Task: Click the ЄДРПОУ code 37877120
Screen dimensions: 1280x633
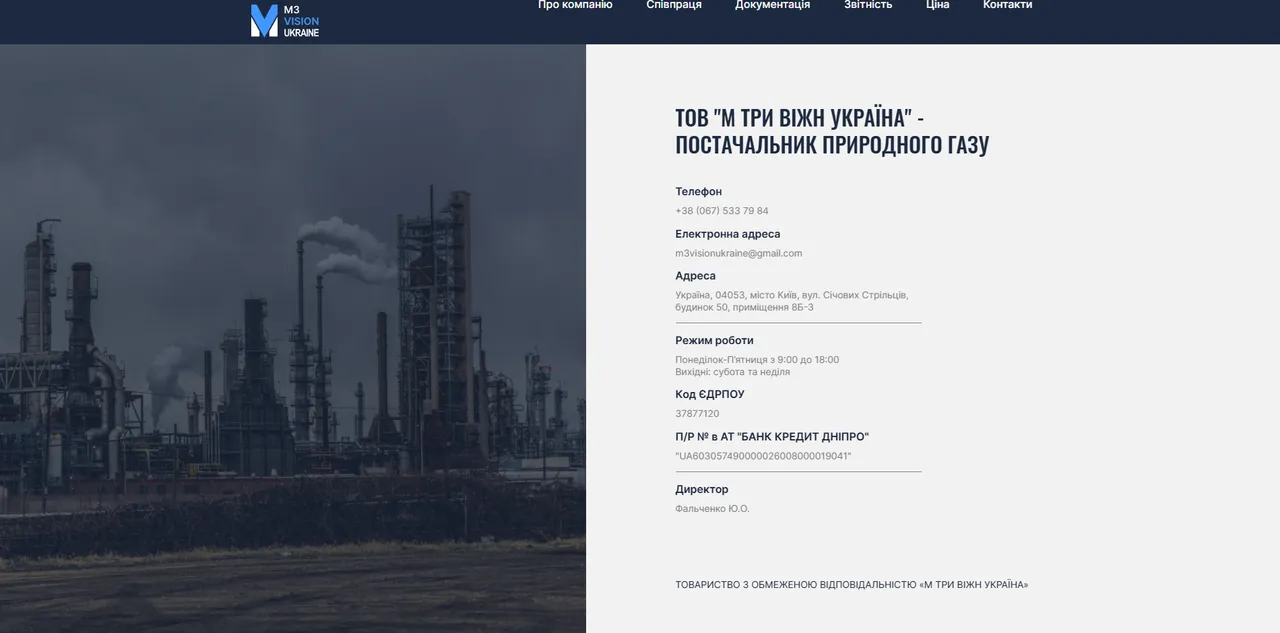Action: coord(697,414)
